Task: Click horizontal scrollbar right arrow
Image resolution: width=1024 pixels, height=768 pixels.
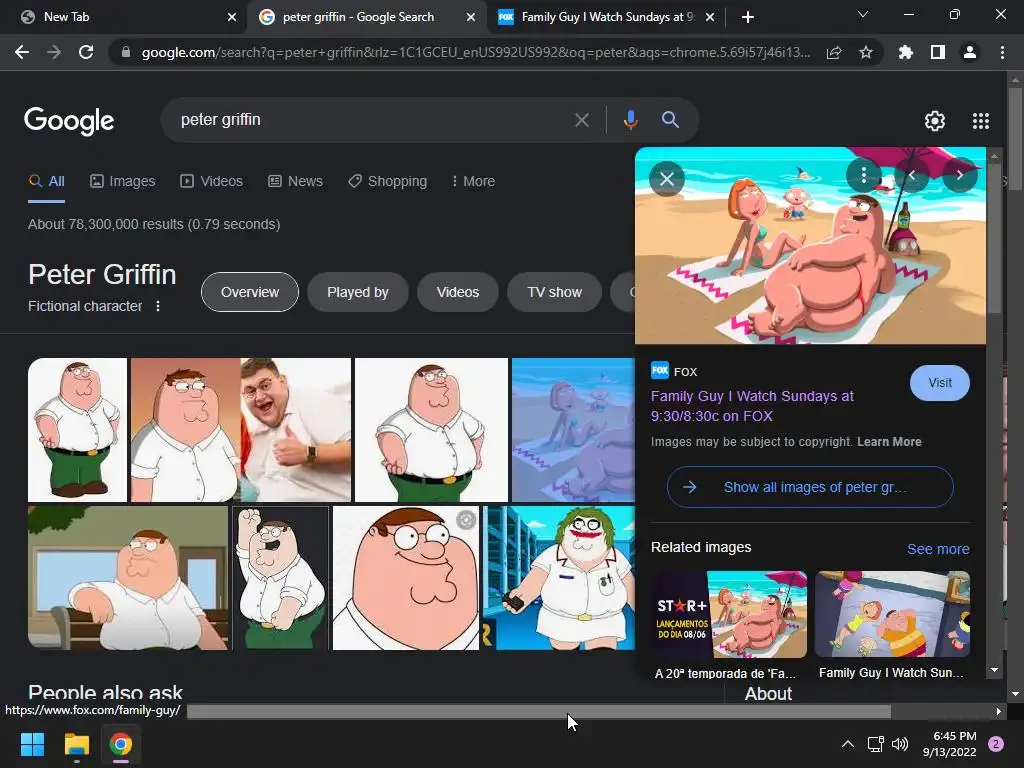Action: click(x=999, y=711)
